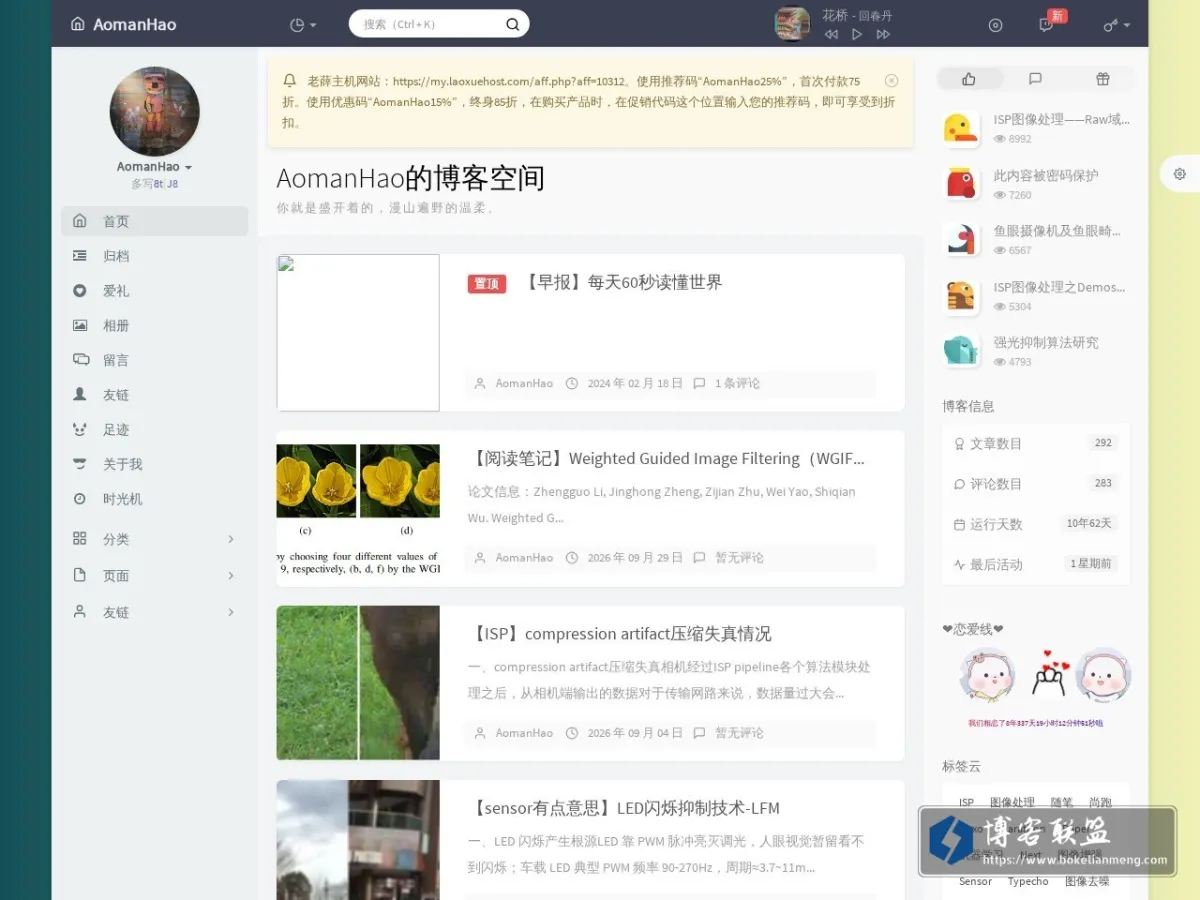Viewport: 1200px width, 900px height.
Task: Click the music album cover thumbnail
Action: (x=792, y=24)
